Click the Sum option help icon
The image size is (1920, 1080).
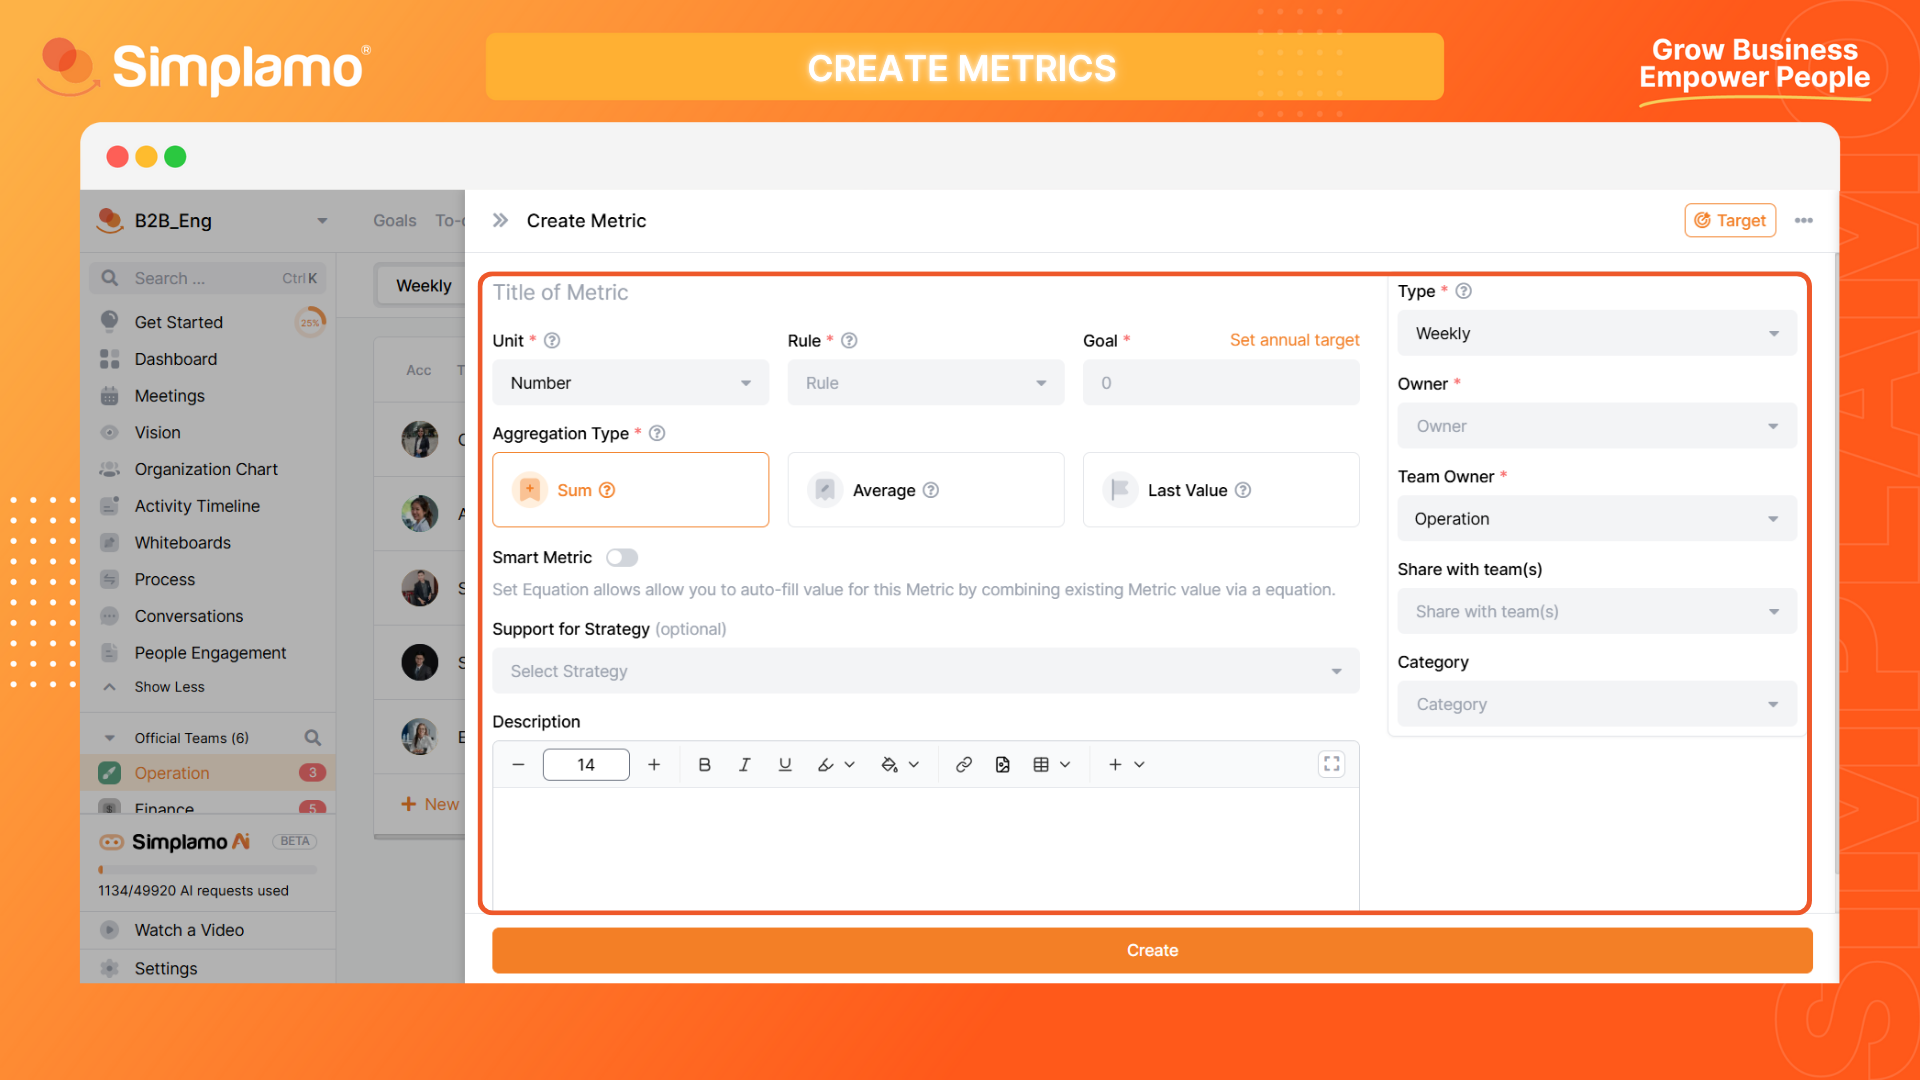coord(607,490)
